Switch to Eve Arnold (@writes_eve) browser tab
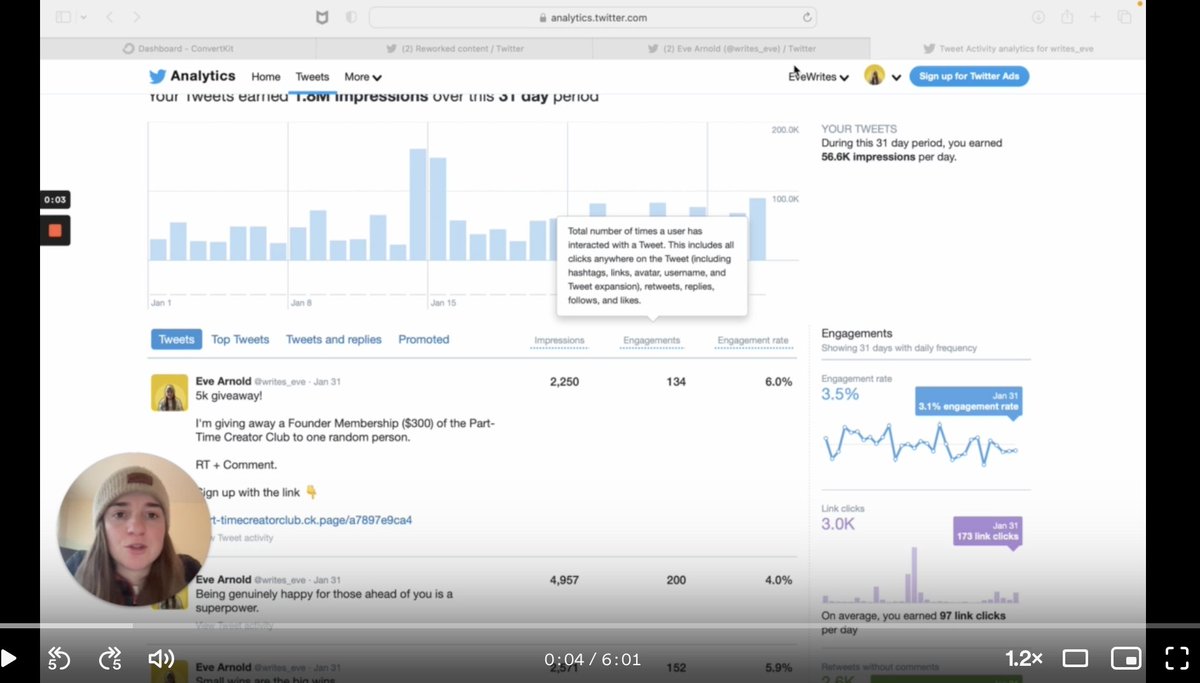 [x=731, y=48]
